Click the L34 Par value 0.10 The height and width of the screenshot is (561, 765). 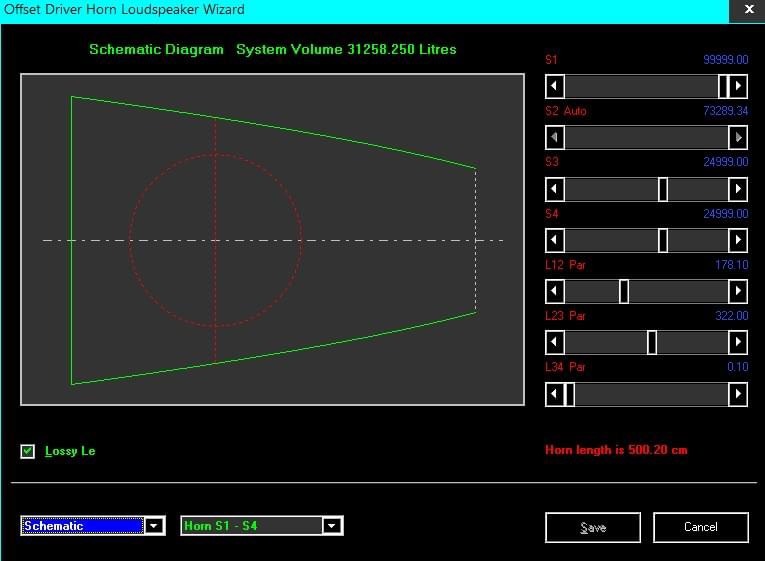click(x=738, y=367)
